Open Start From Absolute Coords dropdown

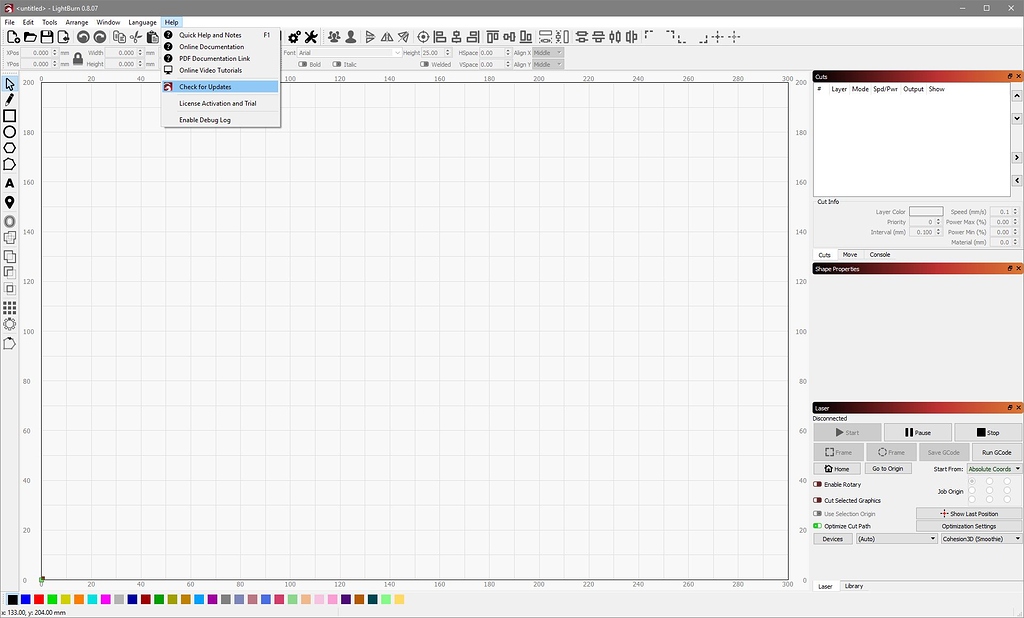pyautogui.click(x=994, y=469)
